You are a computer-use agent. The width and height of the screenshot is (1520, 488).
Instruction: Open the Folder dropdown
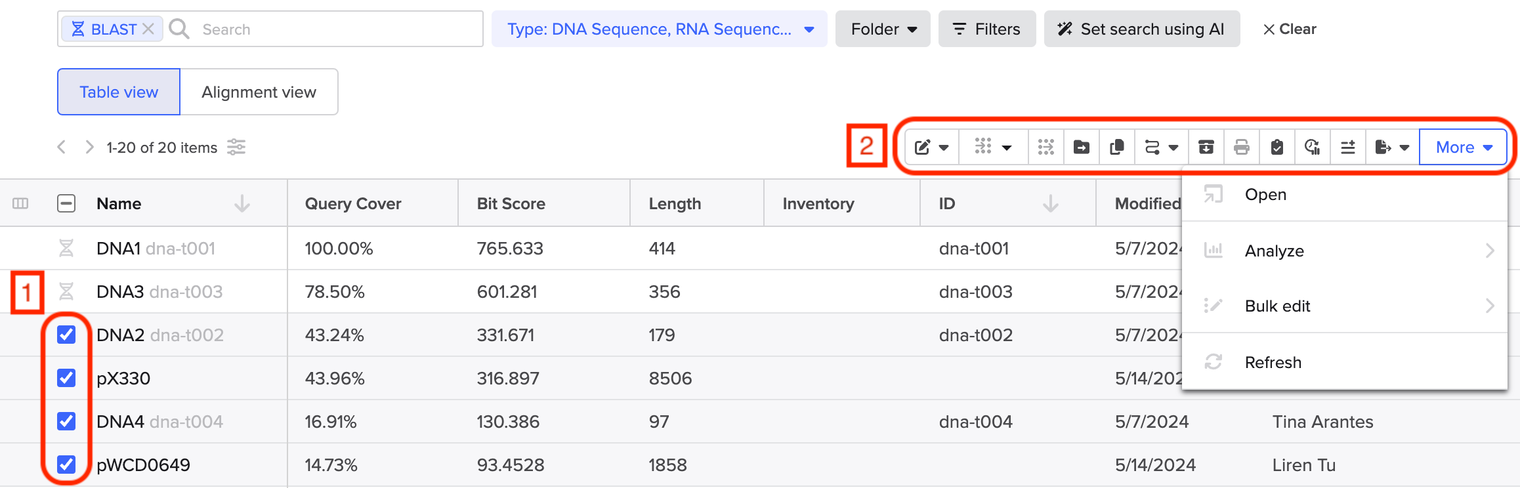tap(883, 29)
